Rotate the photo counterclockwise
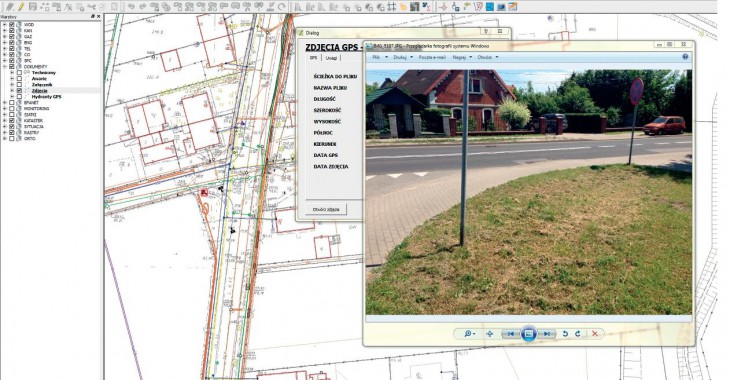Screen dimensions: 730x380 pos(565,333)
